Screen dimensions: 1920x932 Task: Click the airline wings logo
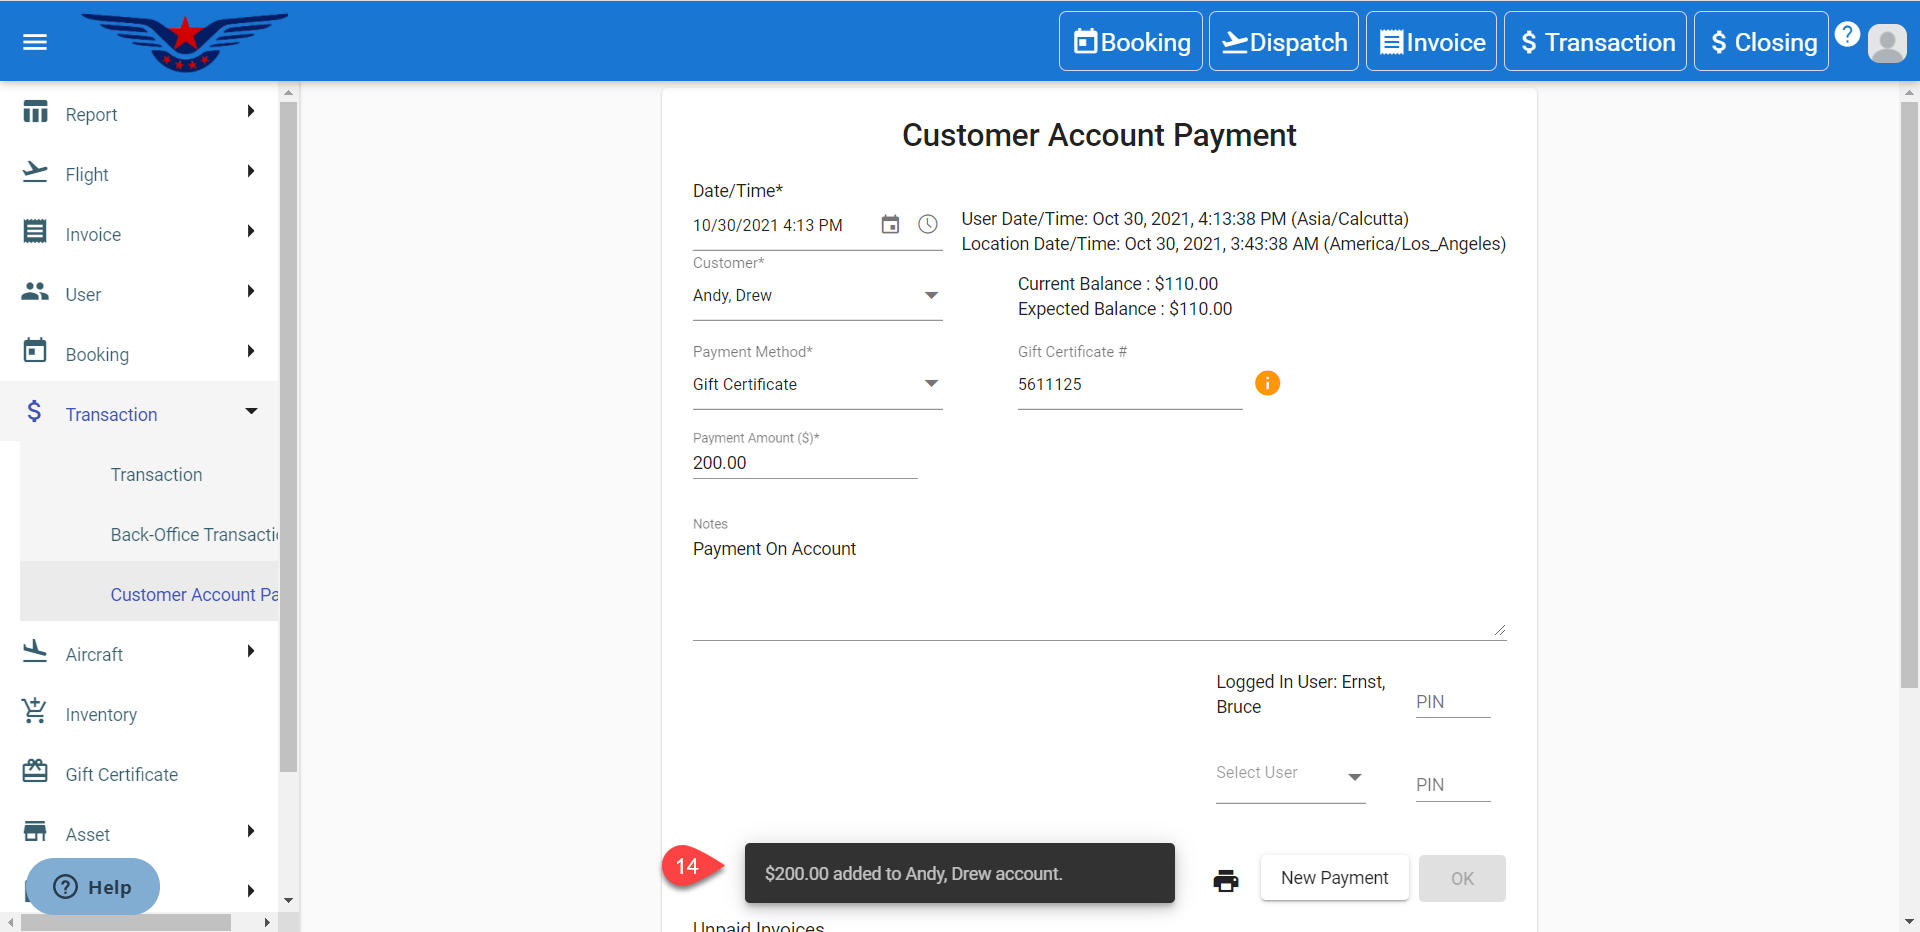pos(184,42)
